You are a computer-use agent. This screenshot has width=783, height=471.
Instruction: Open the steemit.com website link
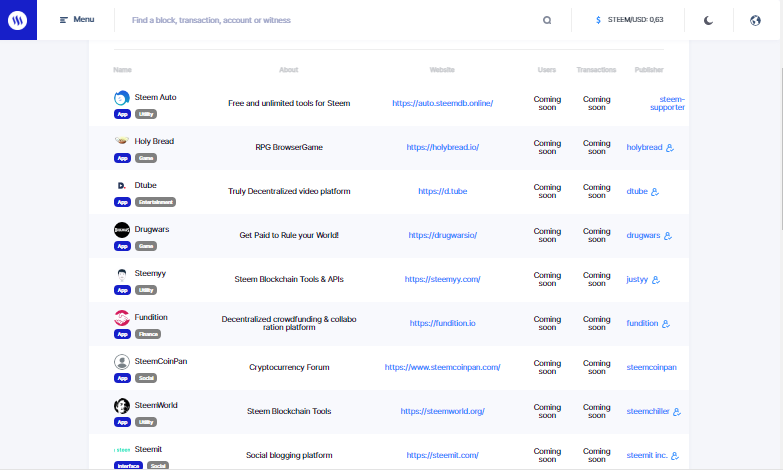tap(442, 455)
